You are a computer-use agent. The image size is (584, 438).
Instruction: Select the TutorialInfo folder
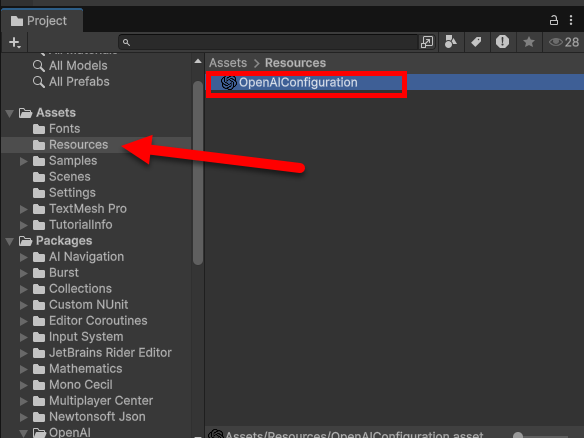coord(73,225)
